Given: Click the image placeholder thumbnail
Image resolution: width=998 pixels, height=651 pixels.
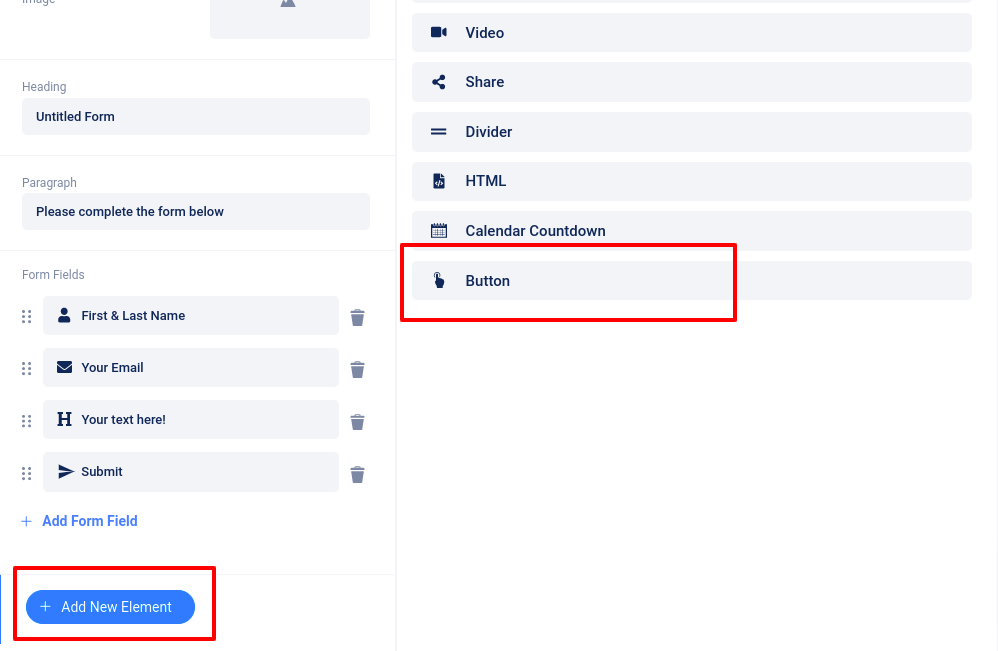Looking at the screenshot, I should click(289, 15).
